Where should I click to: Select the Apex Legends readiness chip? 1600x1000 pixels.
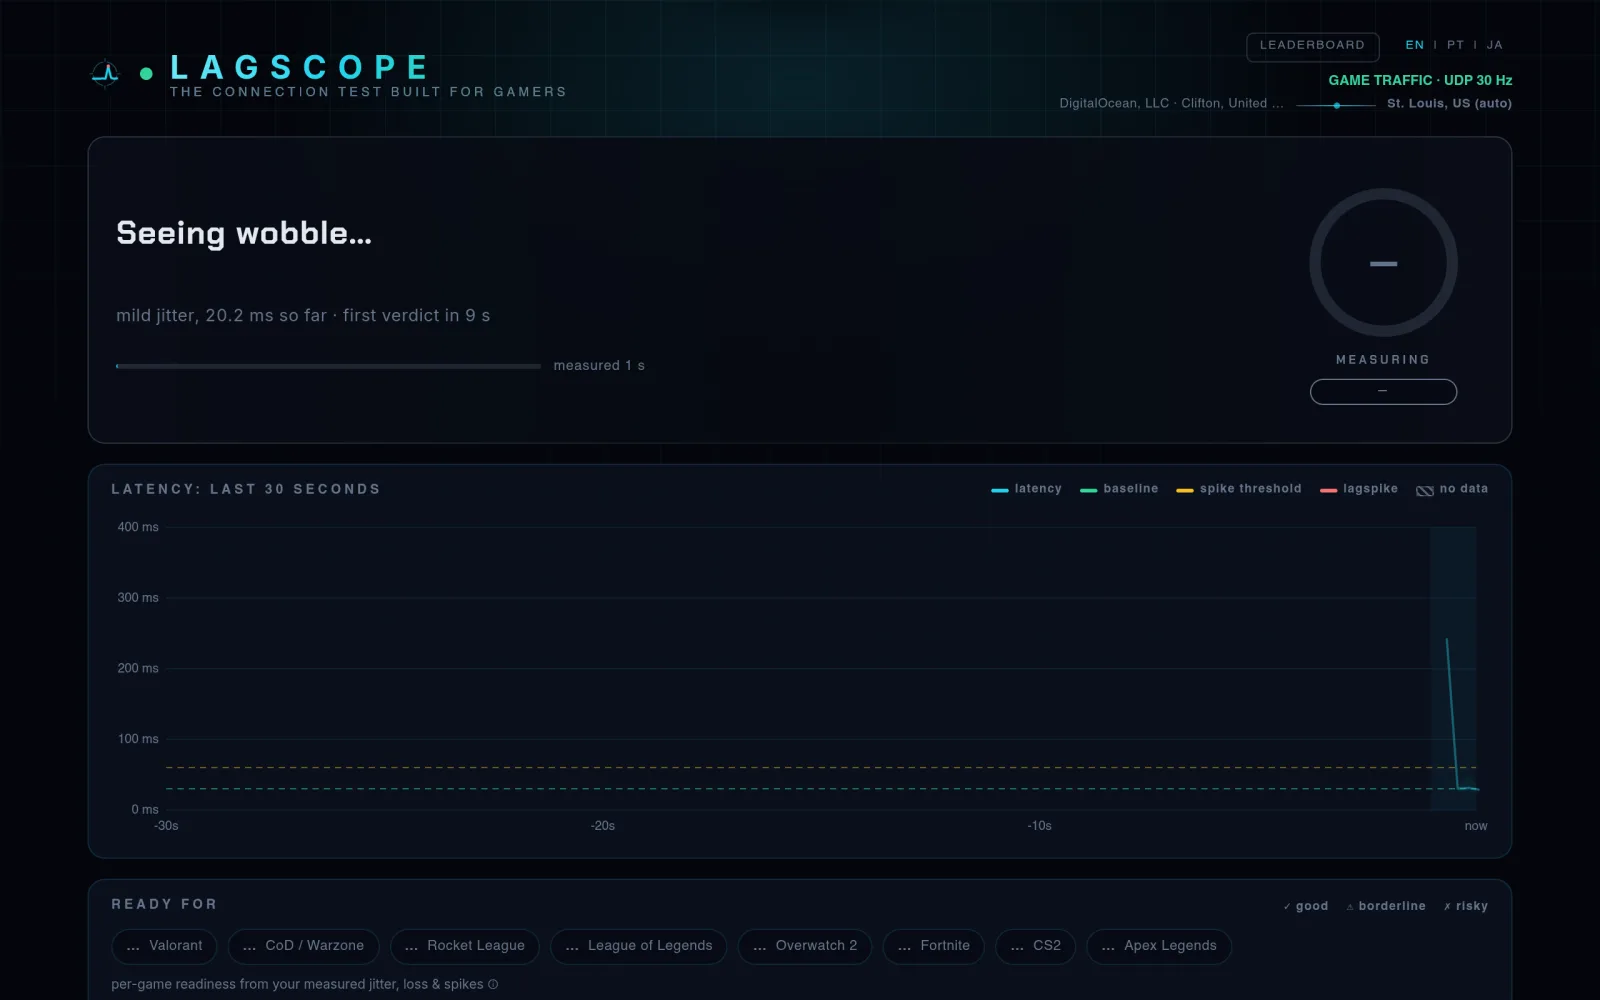1158,946
